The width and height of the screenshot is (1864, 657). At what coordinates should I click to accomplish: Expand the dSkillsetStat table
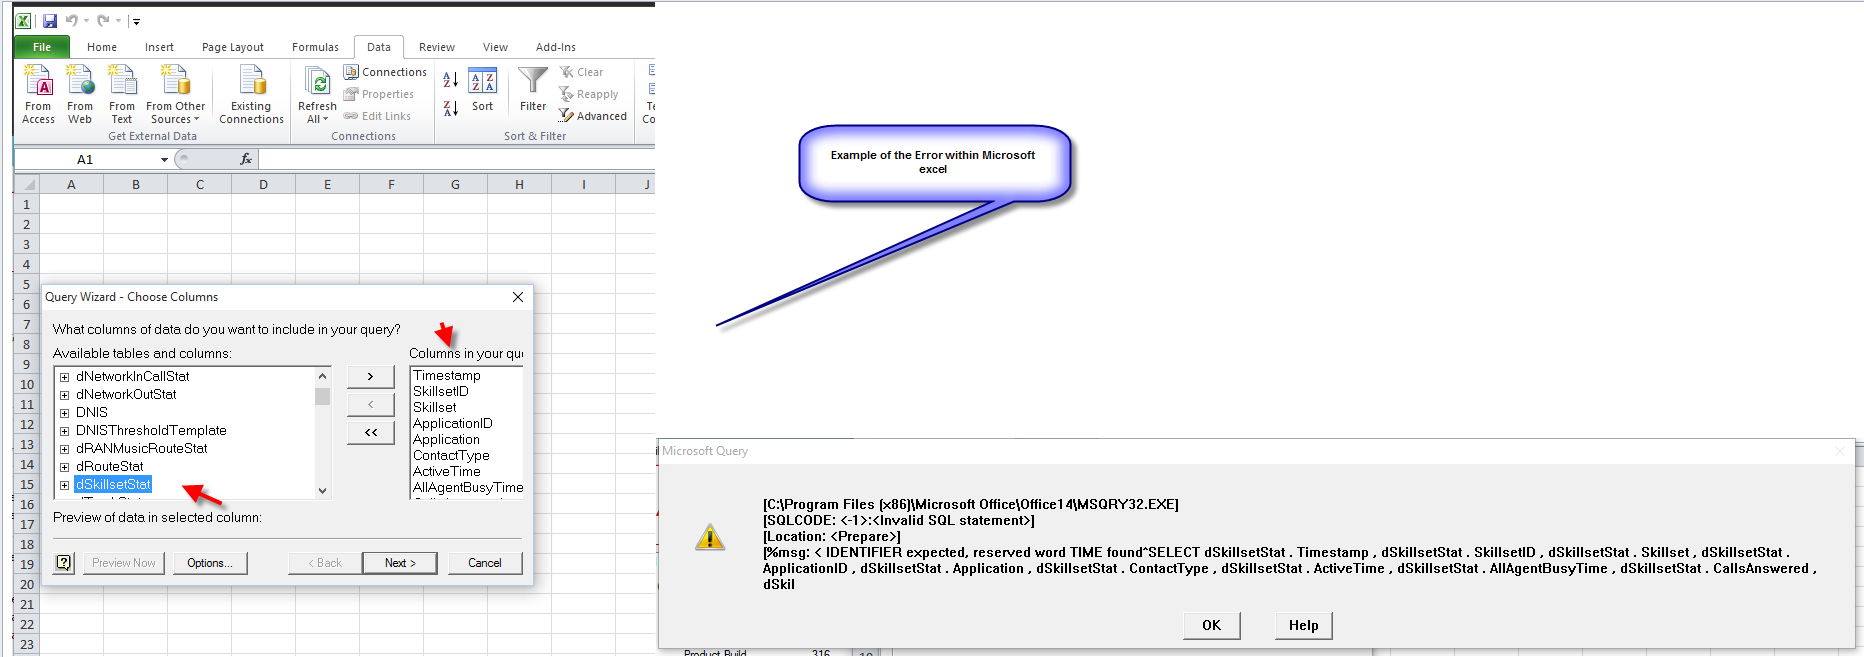pyautogui.click(x=65, y=485)
